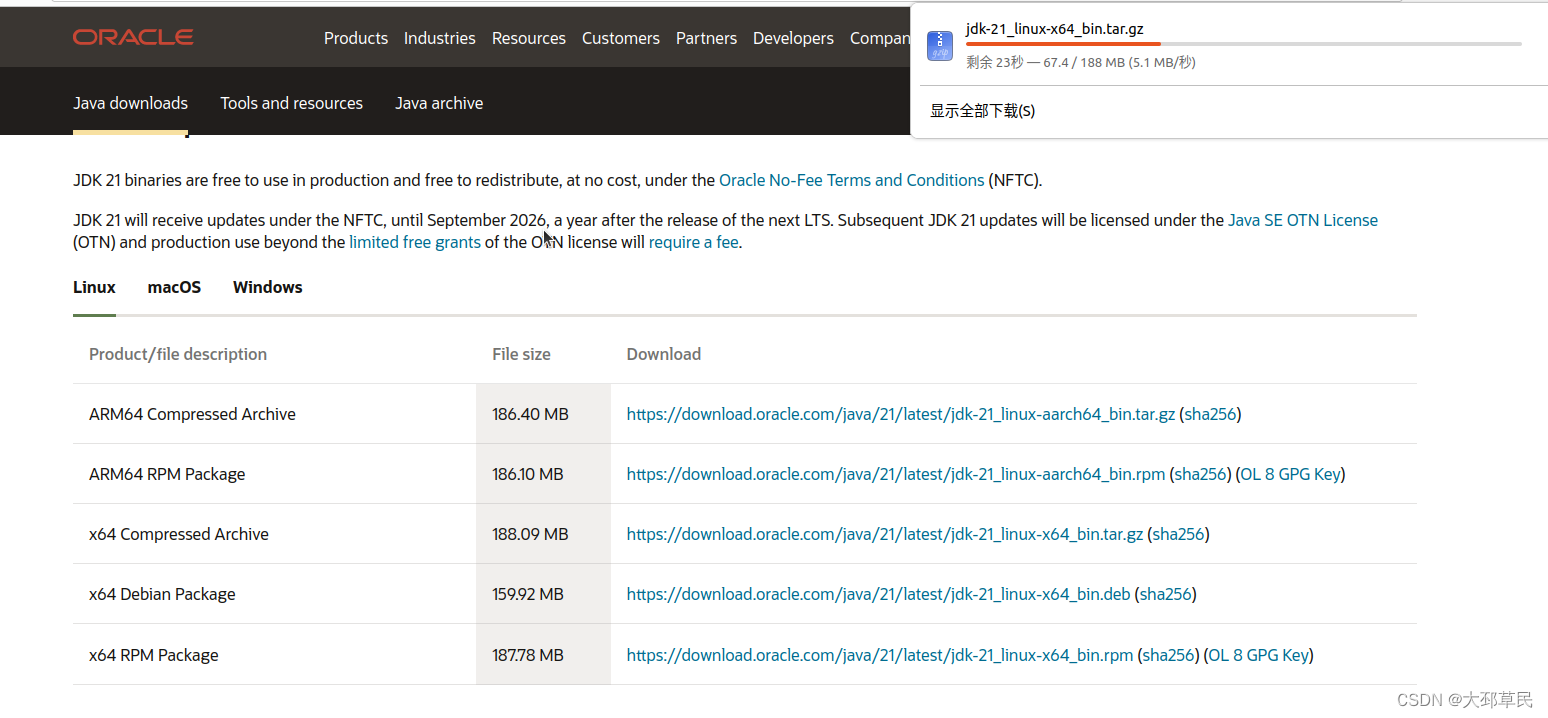Open the Java archive tab
1548x718 pixels.
pyautogui.click(x=439, y=103)
